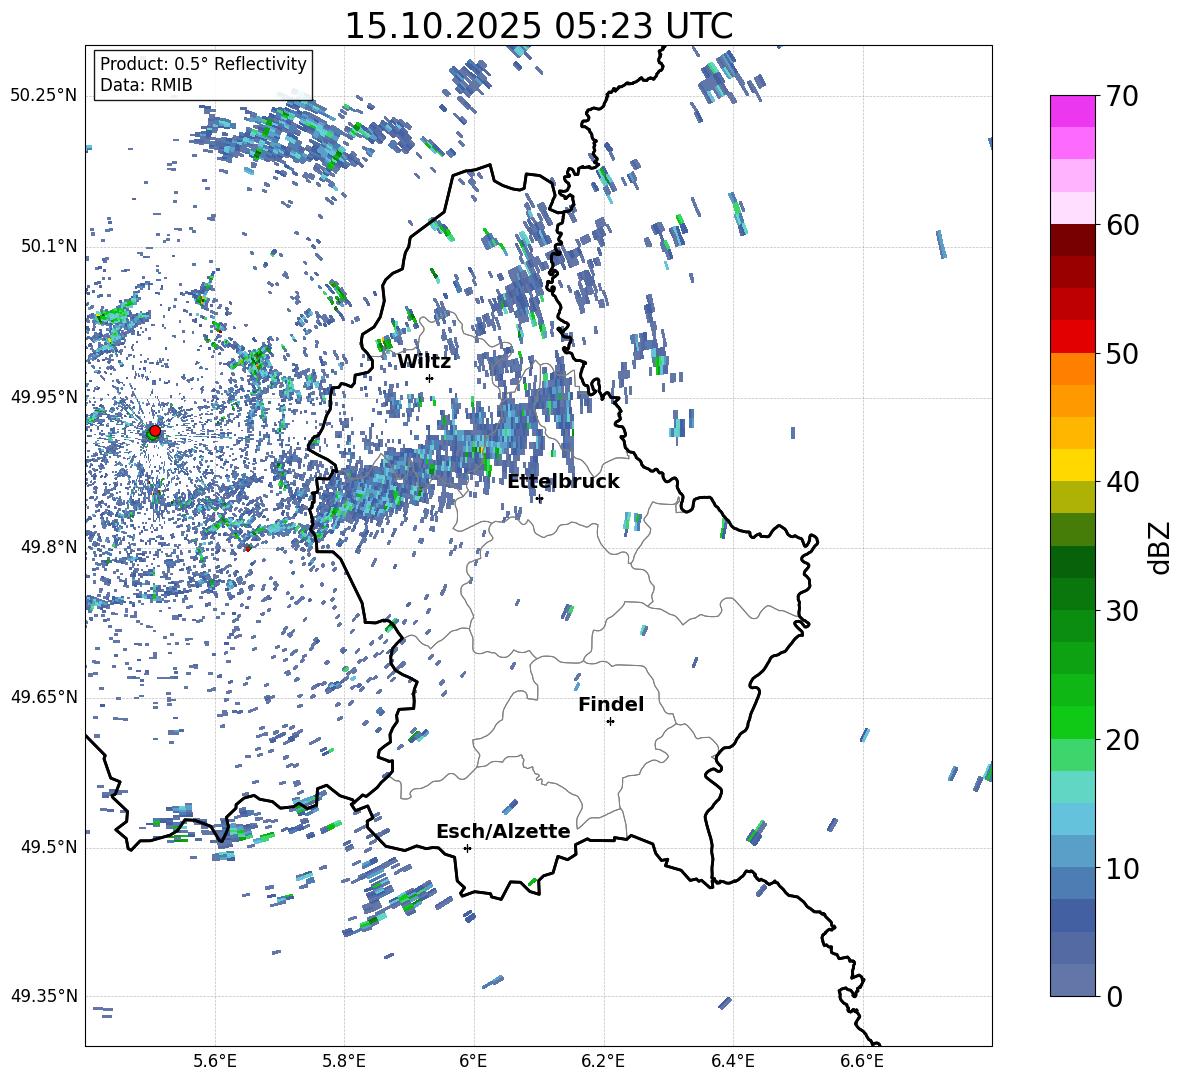The height and width of the screenshot is (1081, 1184).
Task: Click the 6°E longitude label
Action: pos(473,1061)
